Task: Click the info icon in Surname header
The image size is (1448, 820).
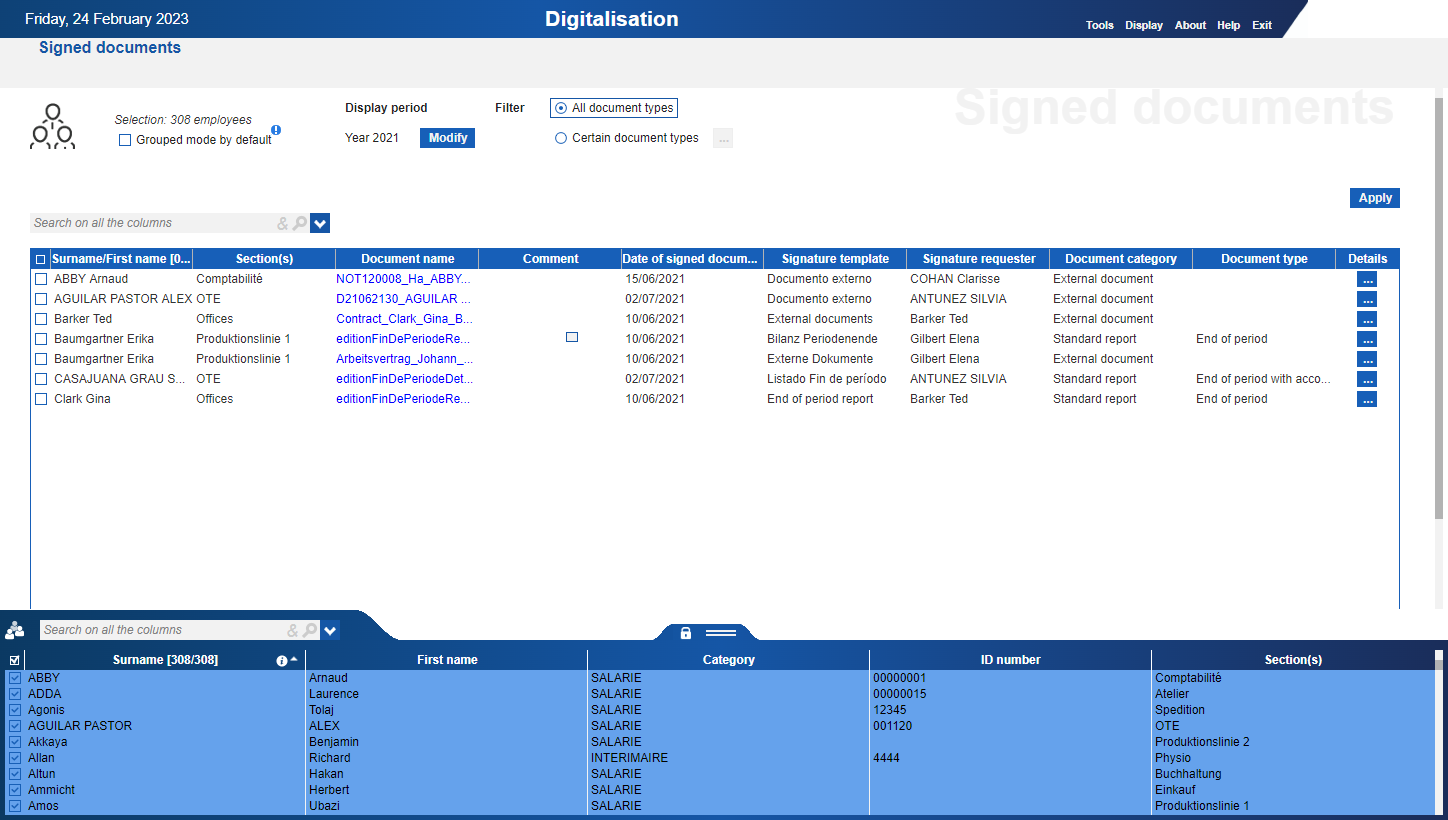Action: click(282, 660)
